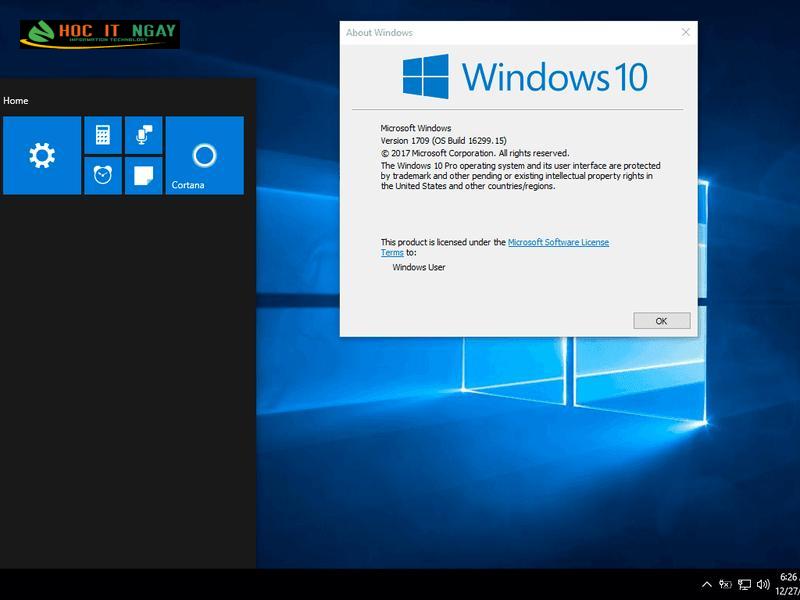Viewport: 800px width, 600px height.
Task: Click the 'Version 1709 (OS Build 16299.15)' text
Action: [x=443, y=140]
